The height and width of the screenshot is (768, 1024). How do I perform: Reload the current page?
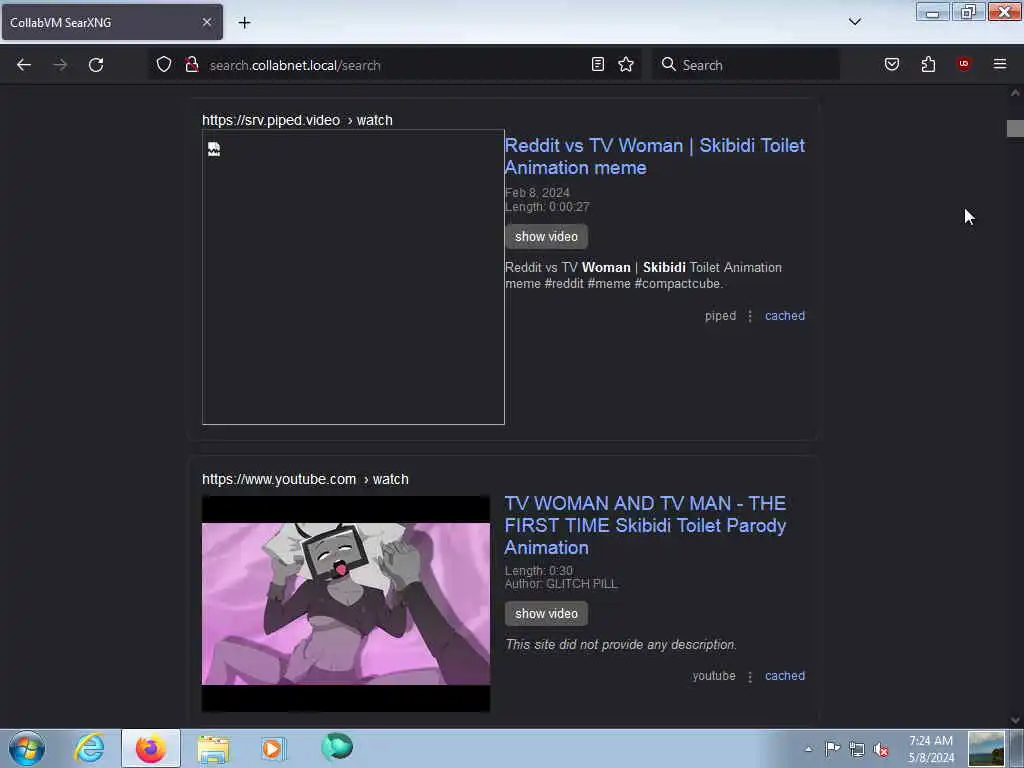tap(96, 65)
